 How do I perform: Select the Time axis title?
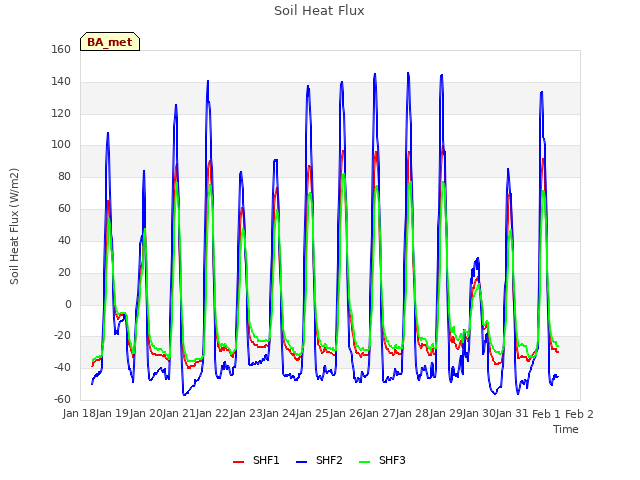(x=566, y=429)
